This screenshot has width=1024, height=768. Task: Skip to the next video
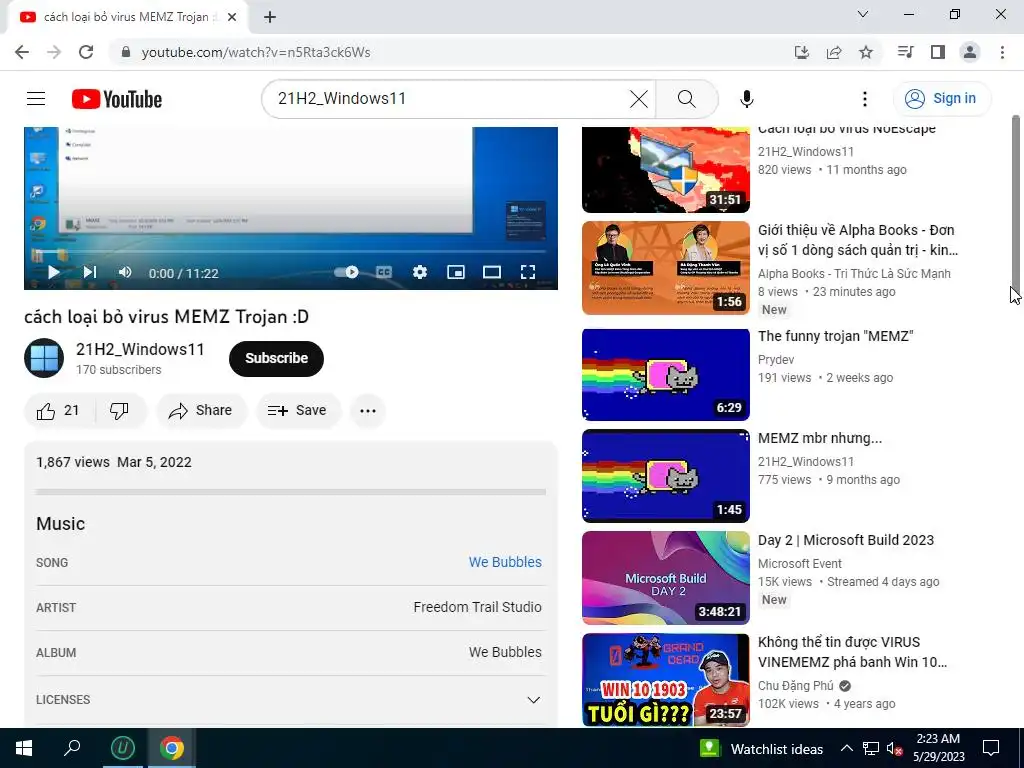(90, 272)
